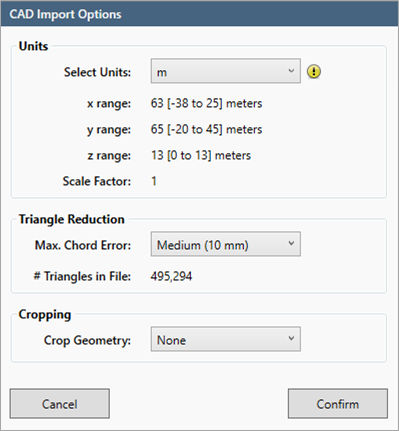Screen dimensions: 399x431
Task: Click the yellow warning icon beside units
Action: (x=314, y=71)
